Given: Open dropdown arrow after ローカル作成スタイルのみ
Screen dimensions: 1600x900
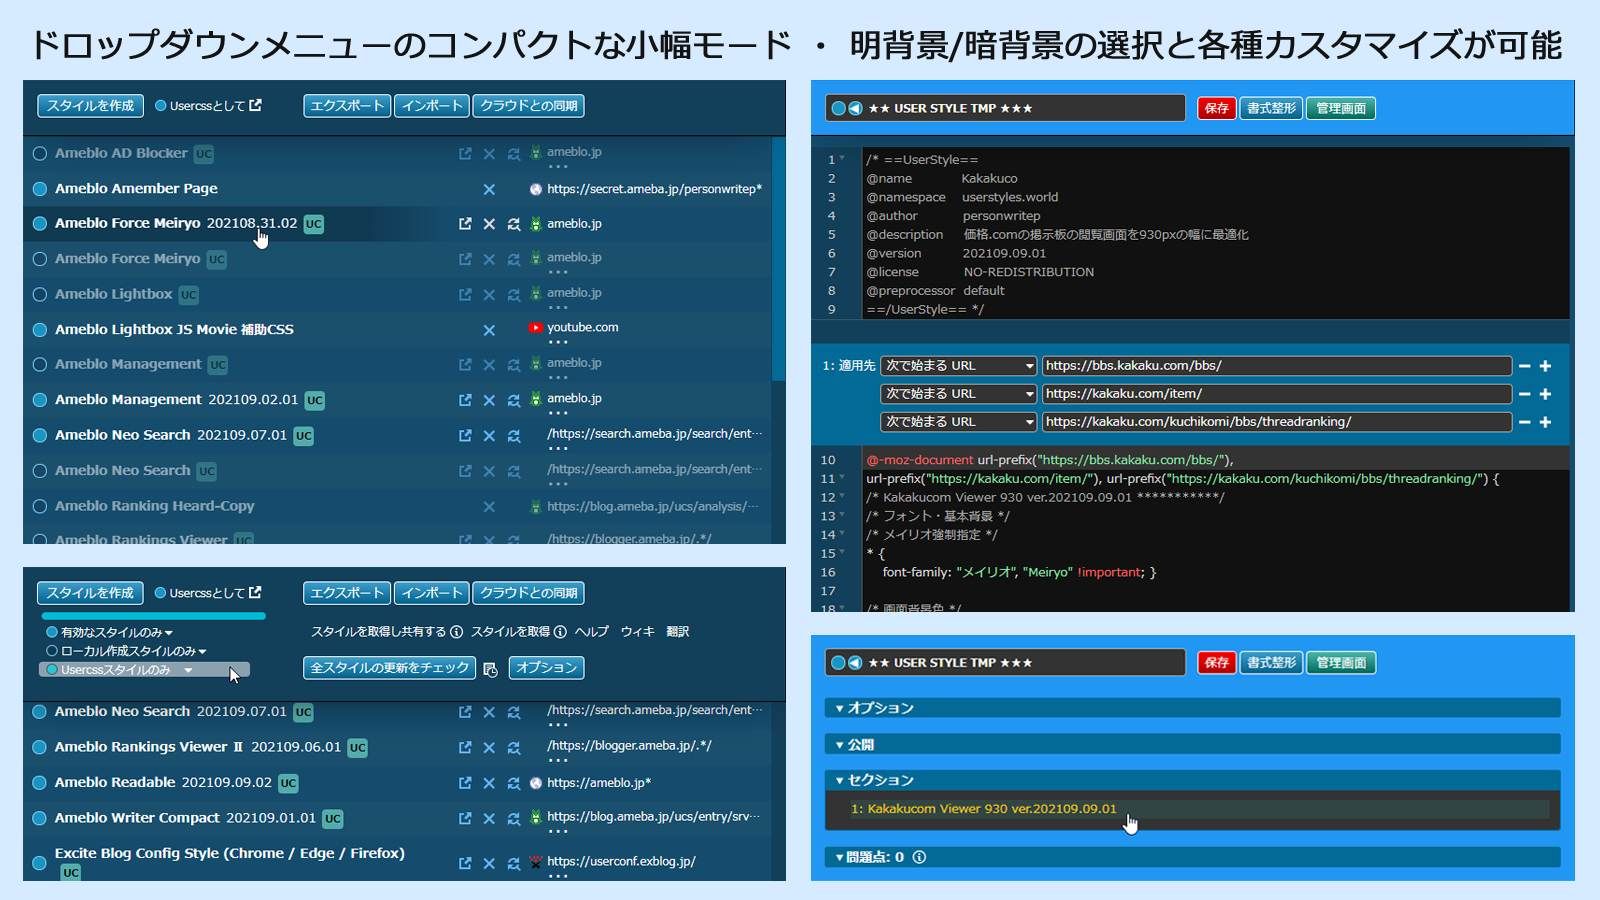Looking at the screenshot, I should [x=203, y=652].
